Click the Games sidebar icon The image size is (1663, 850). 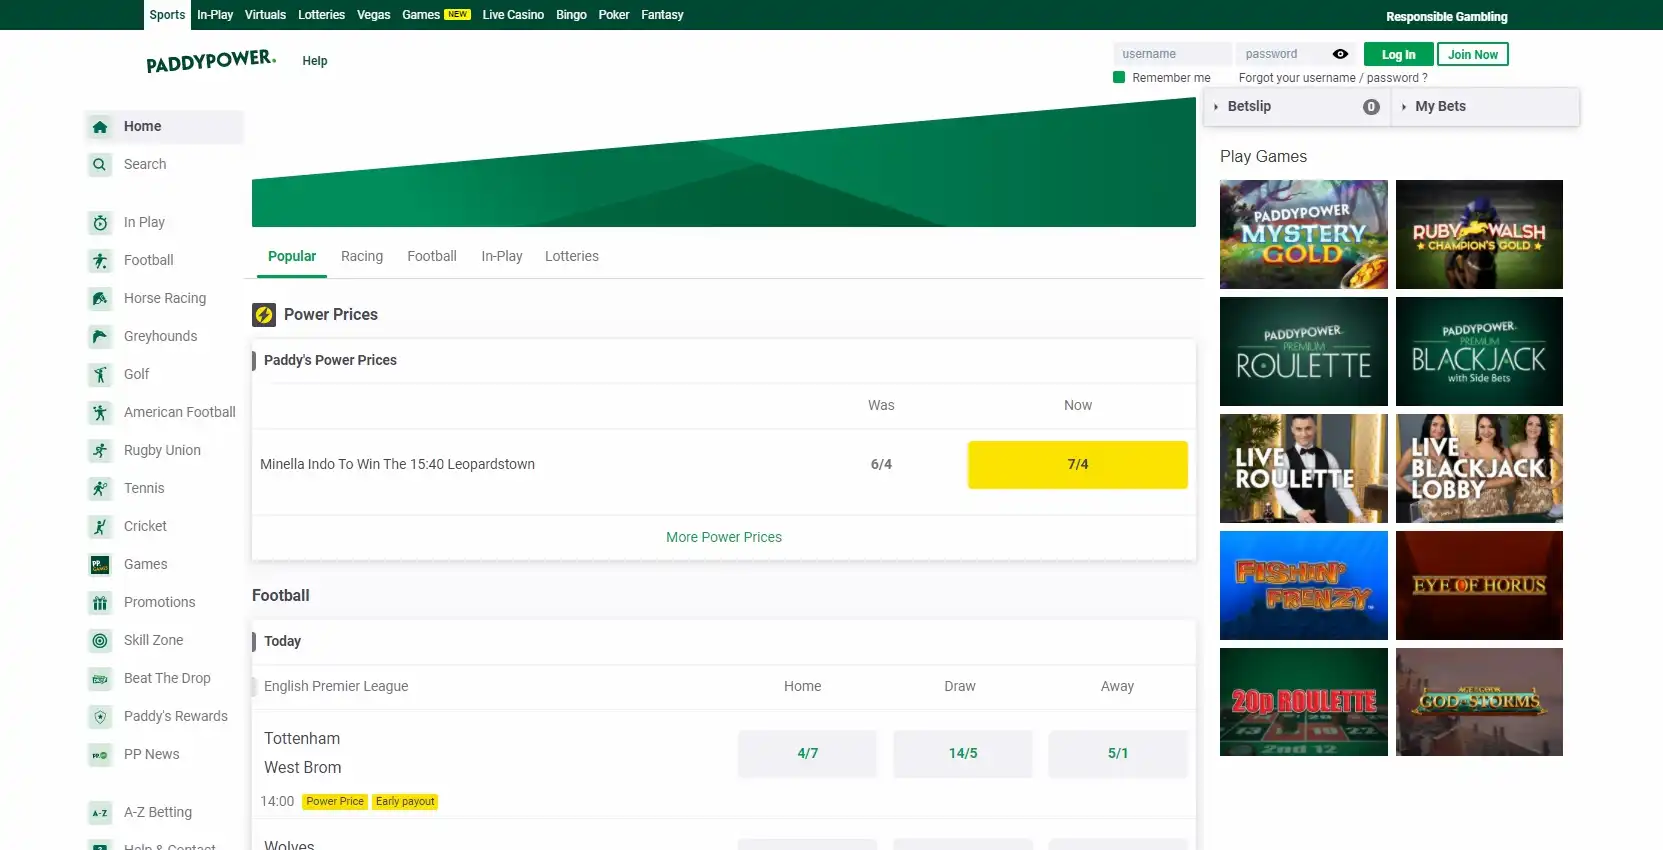(100, 565)
